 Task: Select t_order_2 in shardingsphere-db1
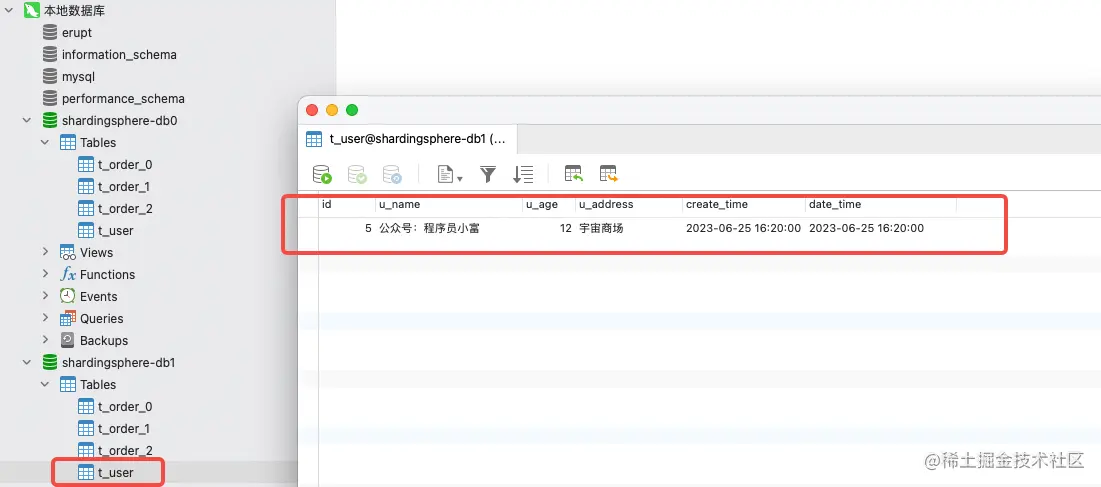click(x=125, y=451)
